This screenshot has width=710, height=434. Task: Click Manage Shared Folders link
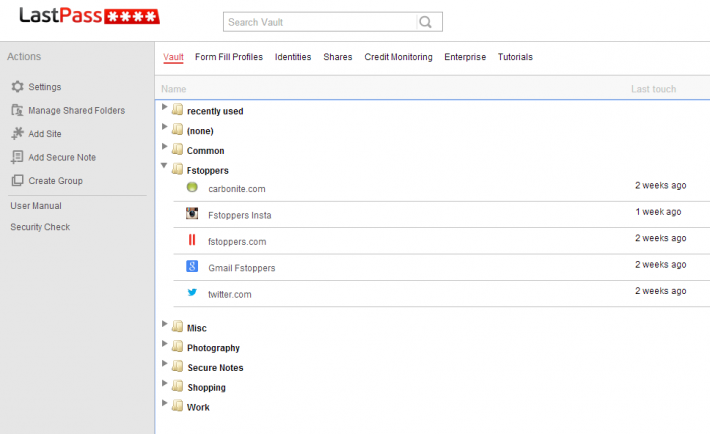pos(77,111)
